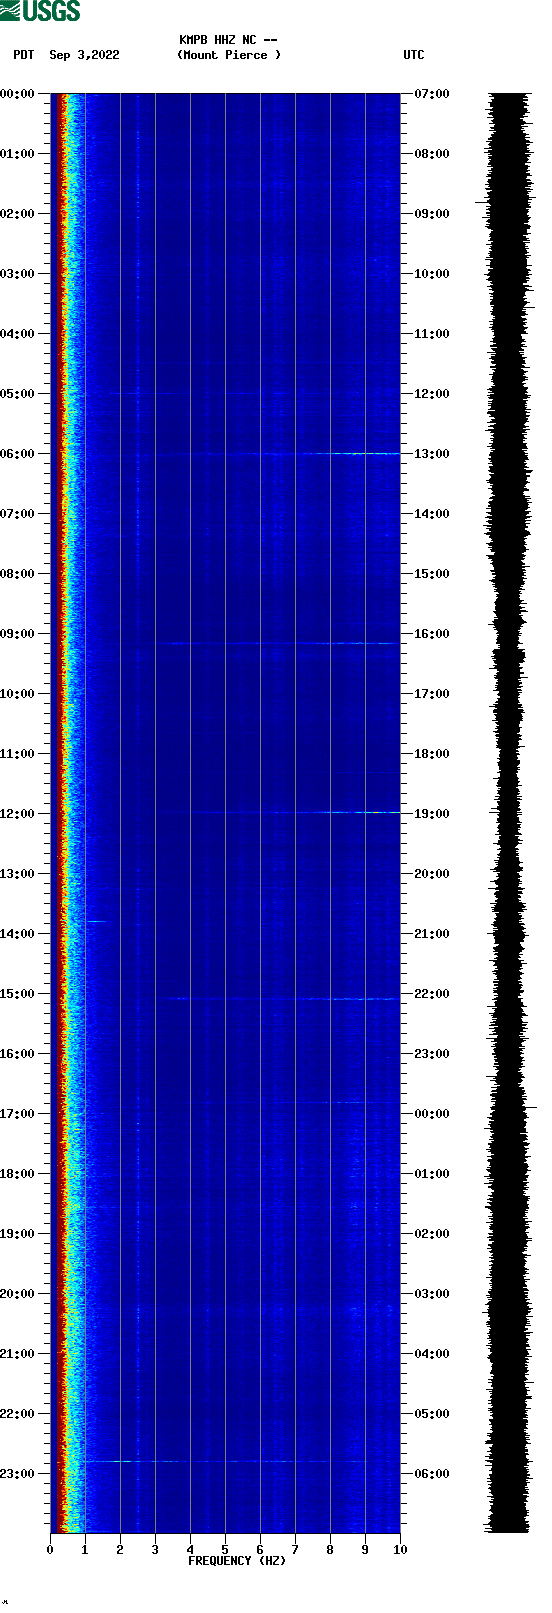This screenshot has width=552, height=1613.
Task: Click the PDT time label '15:00'
Action: click(18, 994)
